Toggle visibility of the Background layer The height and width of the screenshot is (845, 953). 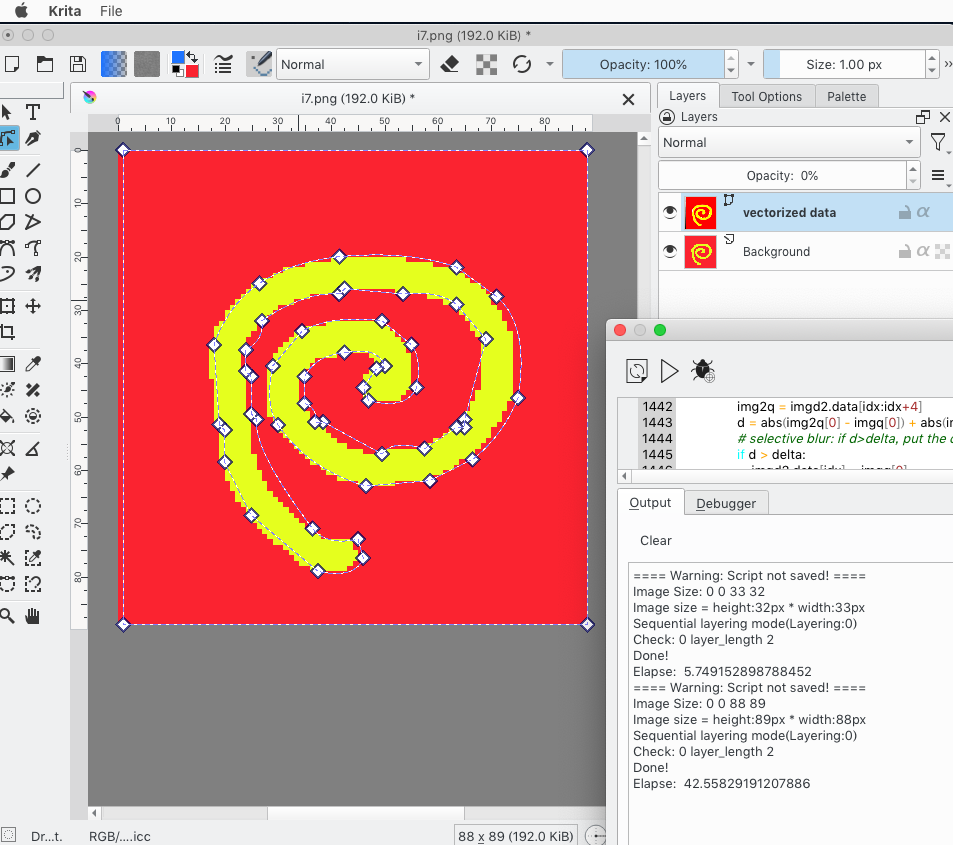[670, 251]
